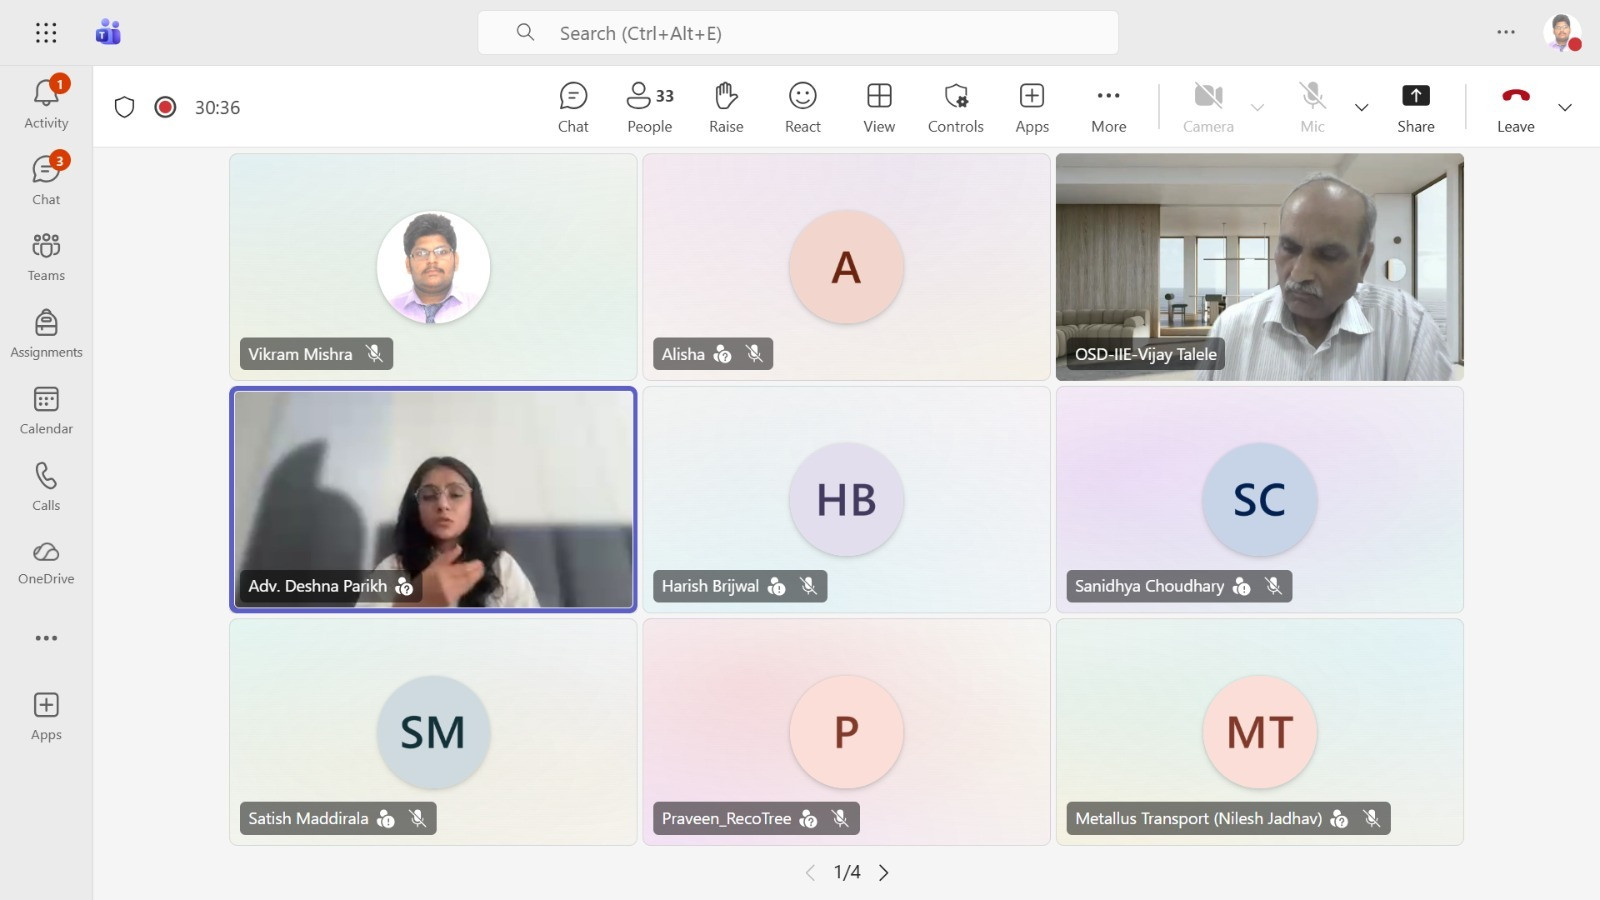Open the app launcher grid icon
The height and width of the screenshot is (900, 1600).
click(46, 33)
